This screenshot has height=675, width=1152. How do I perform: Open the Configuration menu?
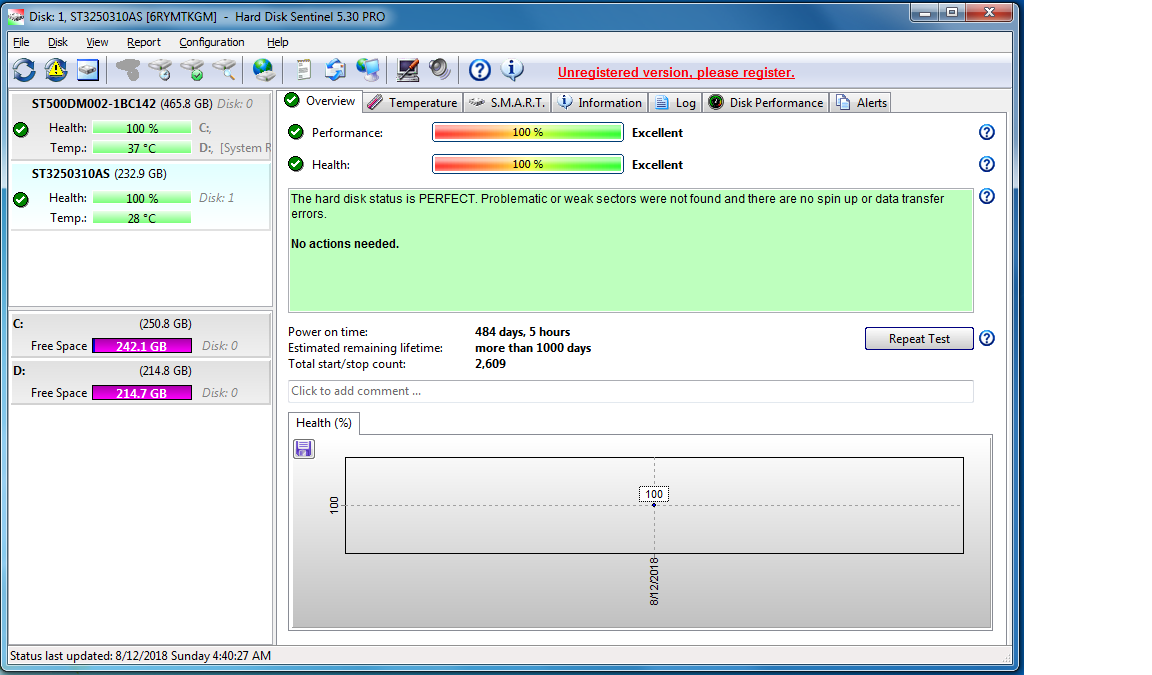tap(212, 42)
